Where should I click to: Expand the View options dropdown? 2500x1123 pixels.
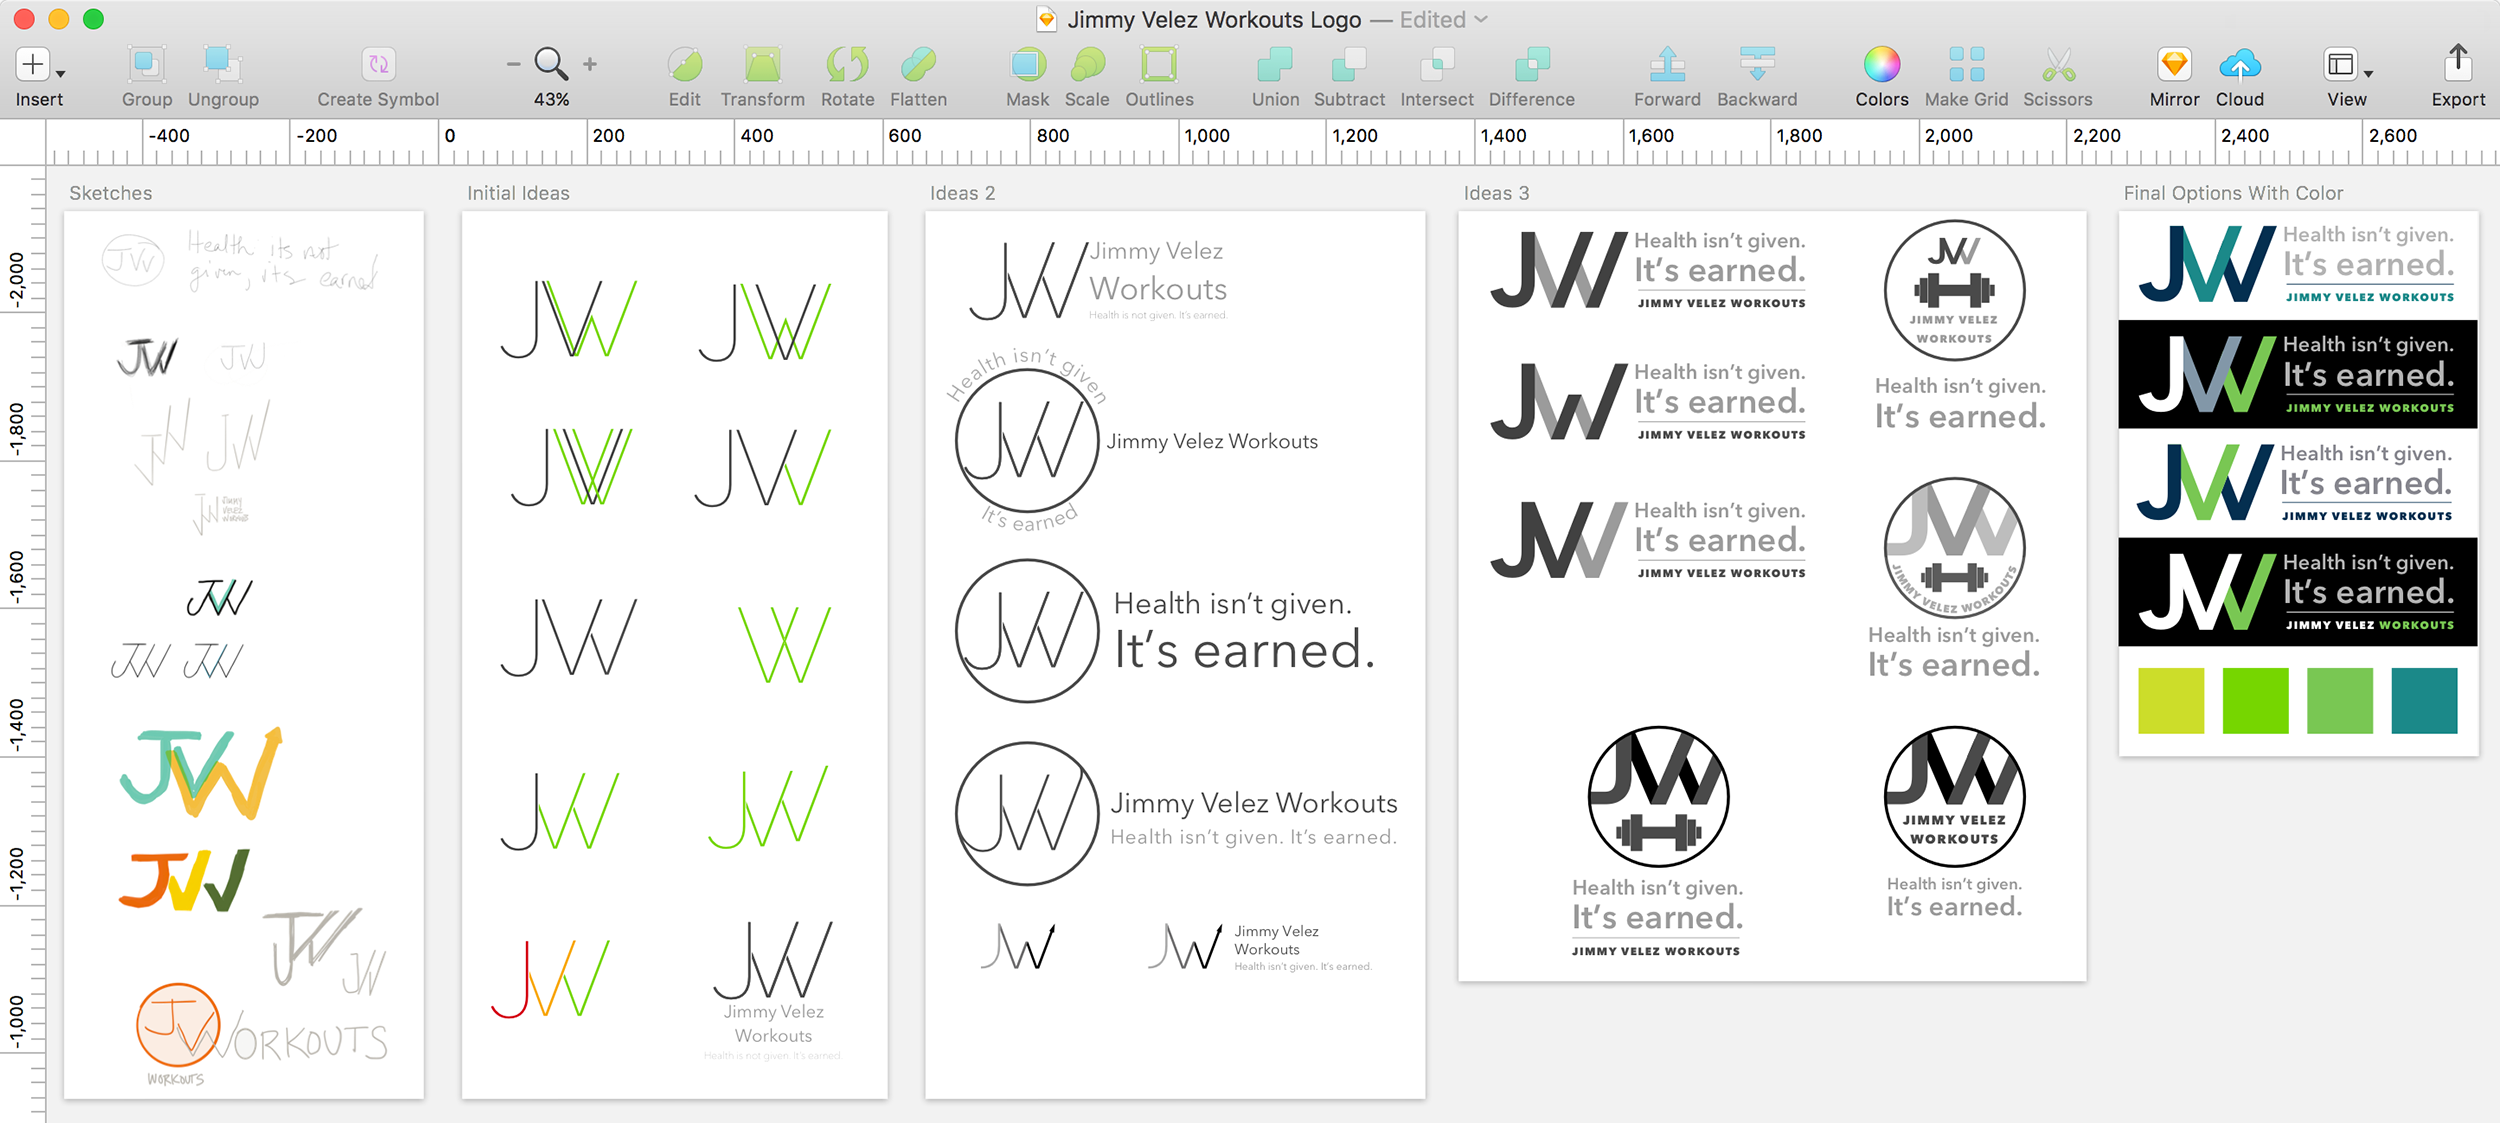(x=2367, y=73)
